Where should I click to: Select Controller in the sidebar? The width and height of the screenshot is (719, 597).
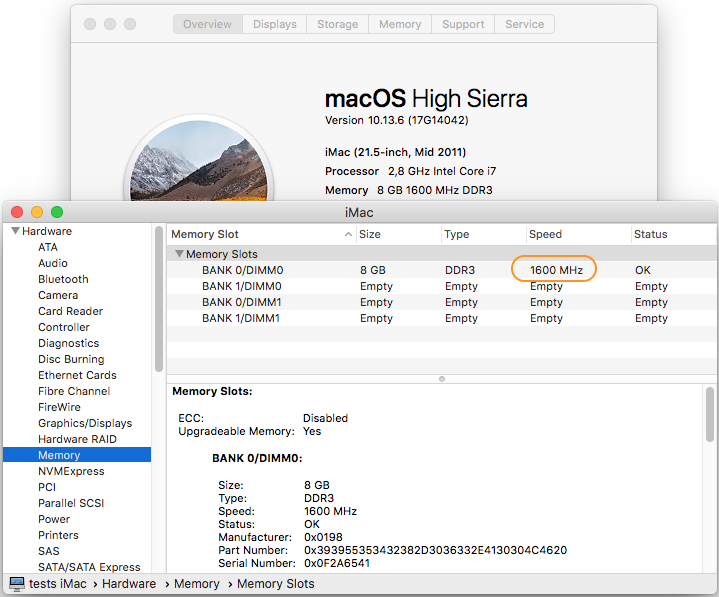coord(64,327)
